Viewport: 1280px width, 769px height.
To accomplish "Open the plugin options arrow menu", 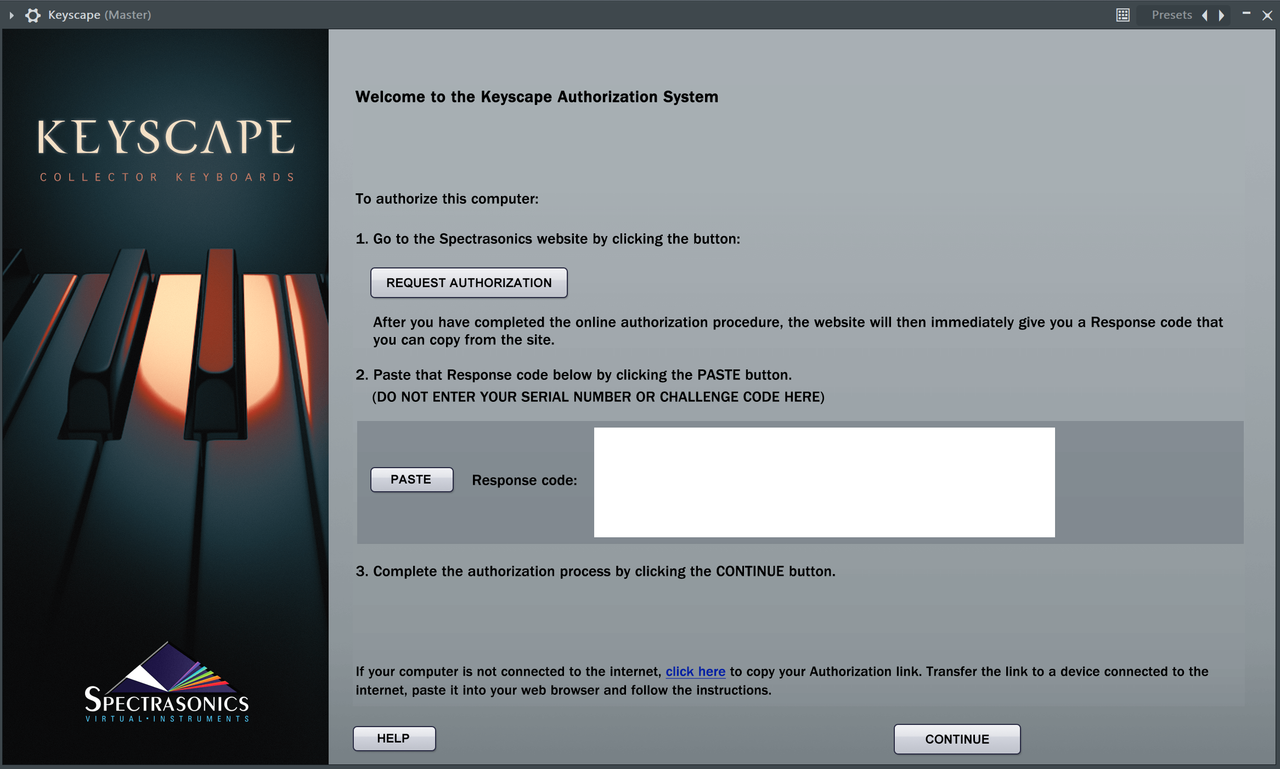I will coord(12,15).
